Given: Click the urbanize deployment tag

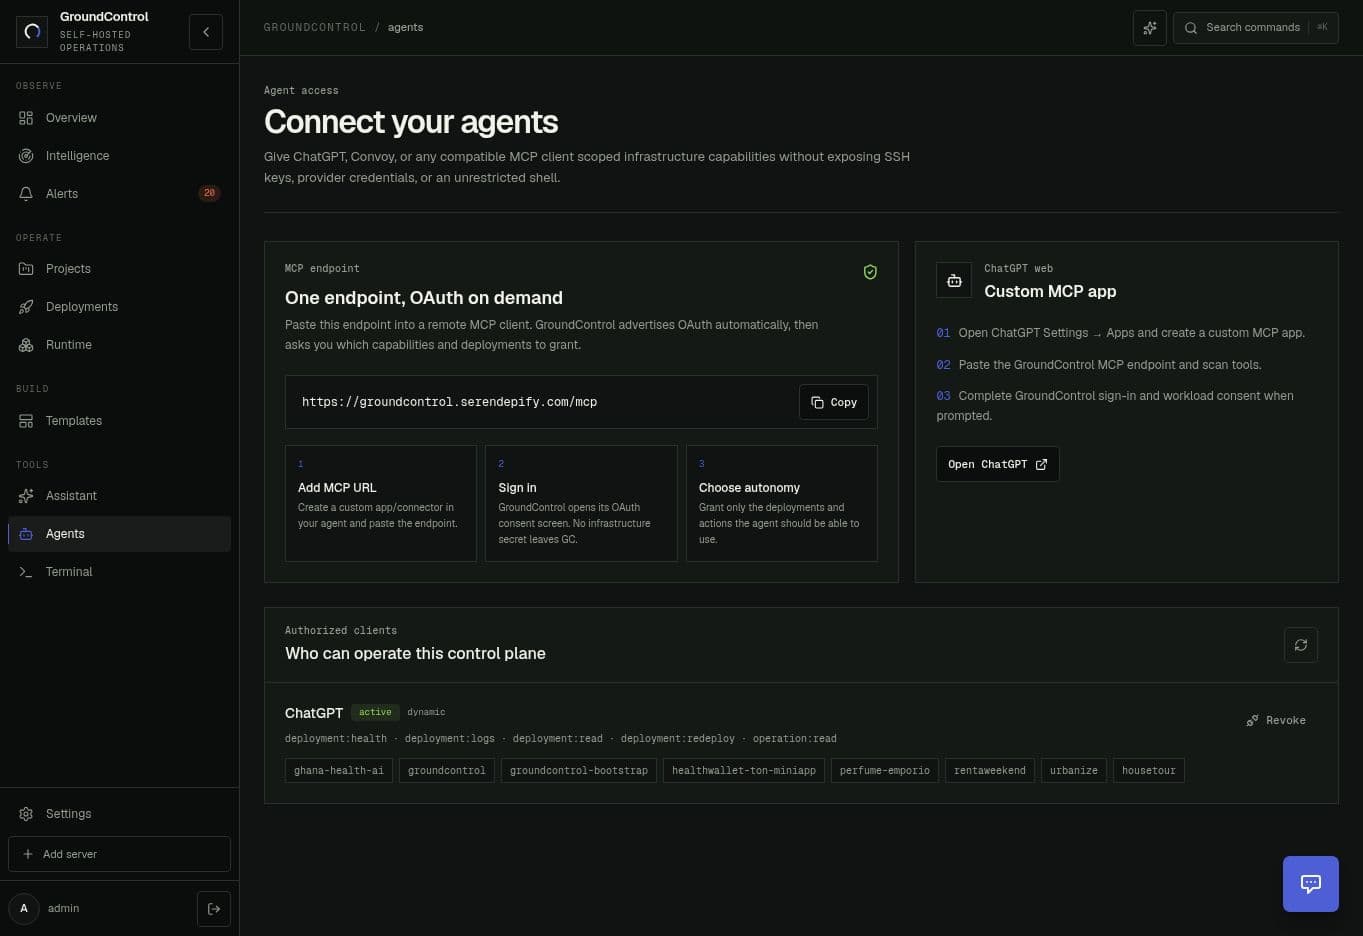Looking at the screenshot, I should pos(1074,771).
